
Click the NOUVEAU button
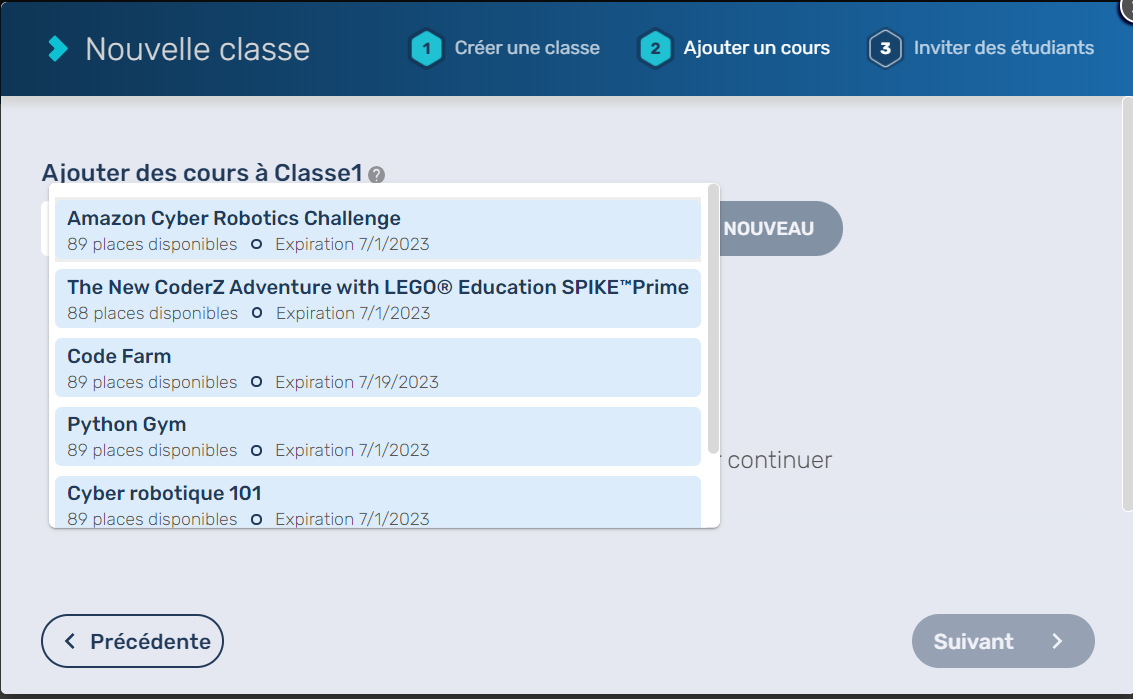[770, 229]
